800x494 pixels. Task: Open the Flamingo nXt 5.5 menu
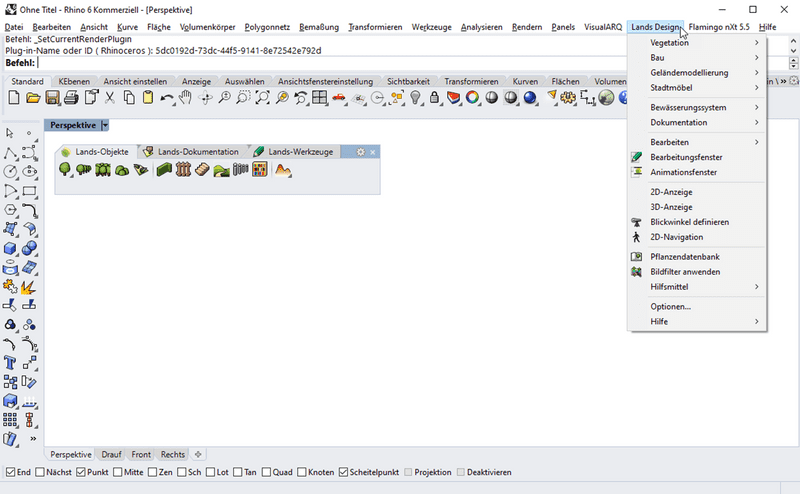coord(719,27)
